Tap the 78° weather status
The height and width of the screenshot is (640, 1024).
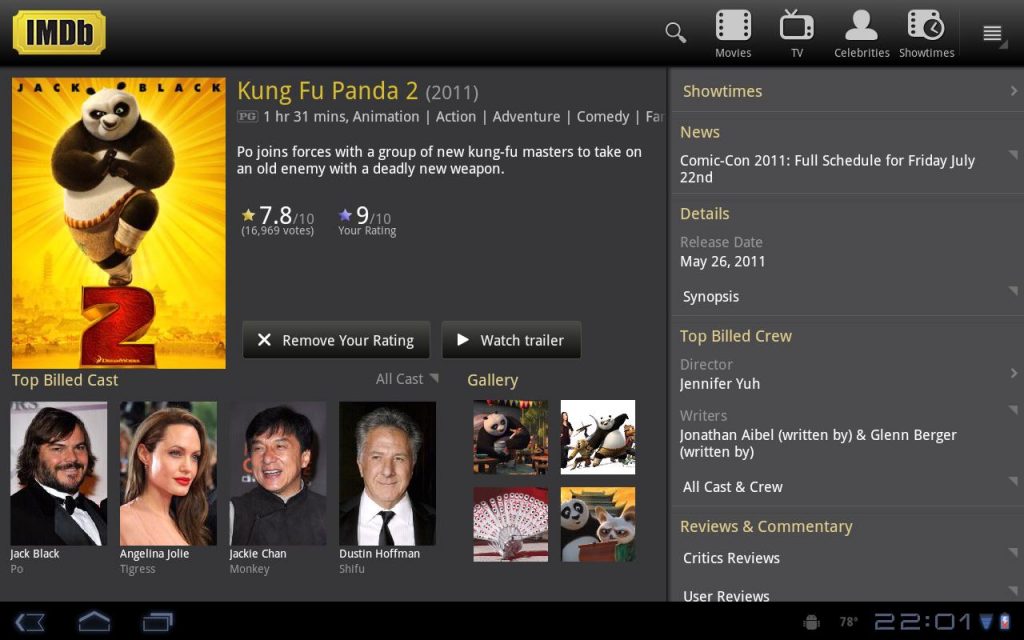(848, 622)
